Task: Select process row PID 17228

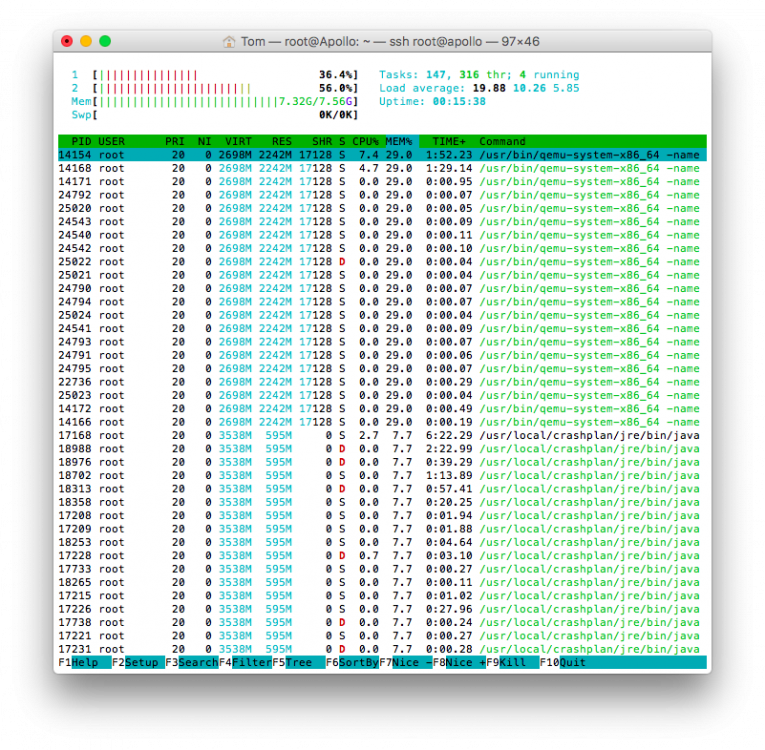Action: [x=382, y=556]
